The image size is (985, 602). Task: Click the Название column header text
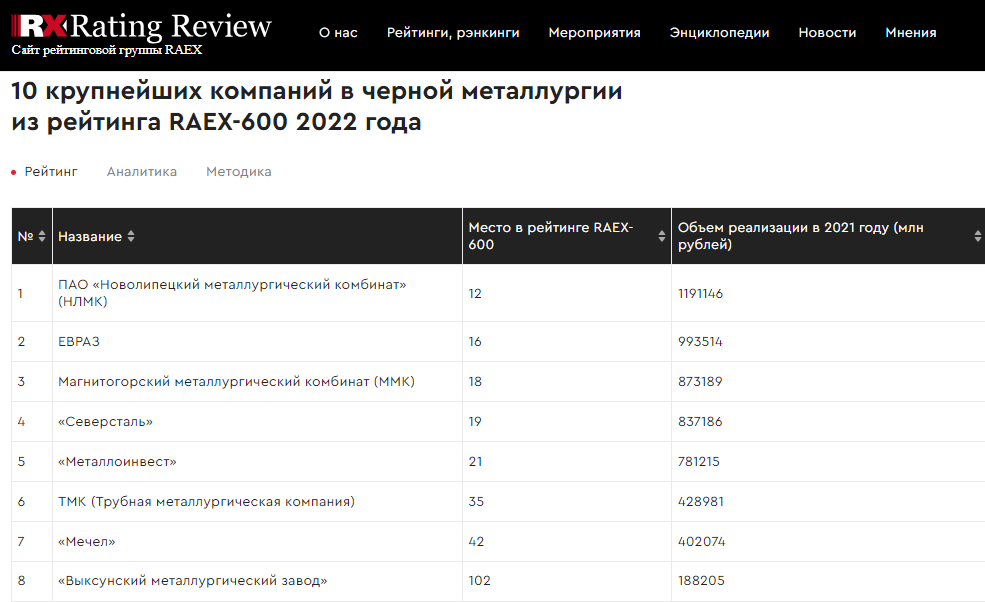(x=90, y=236)
